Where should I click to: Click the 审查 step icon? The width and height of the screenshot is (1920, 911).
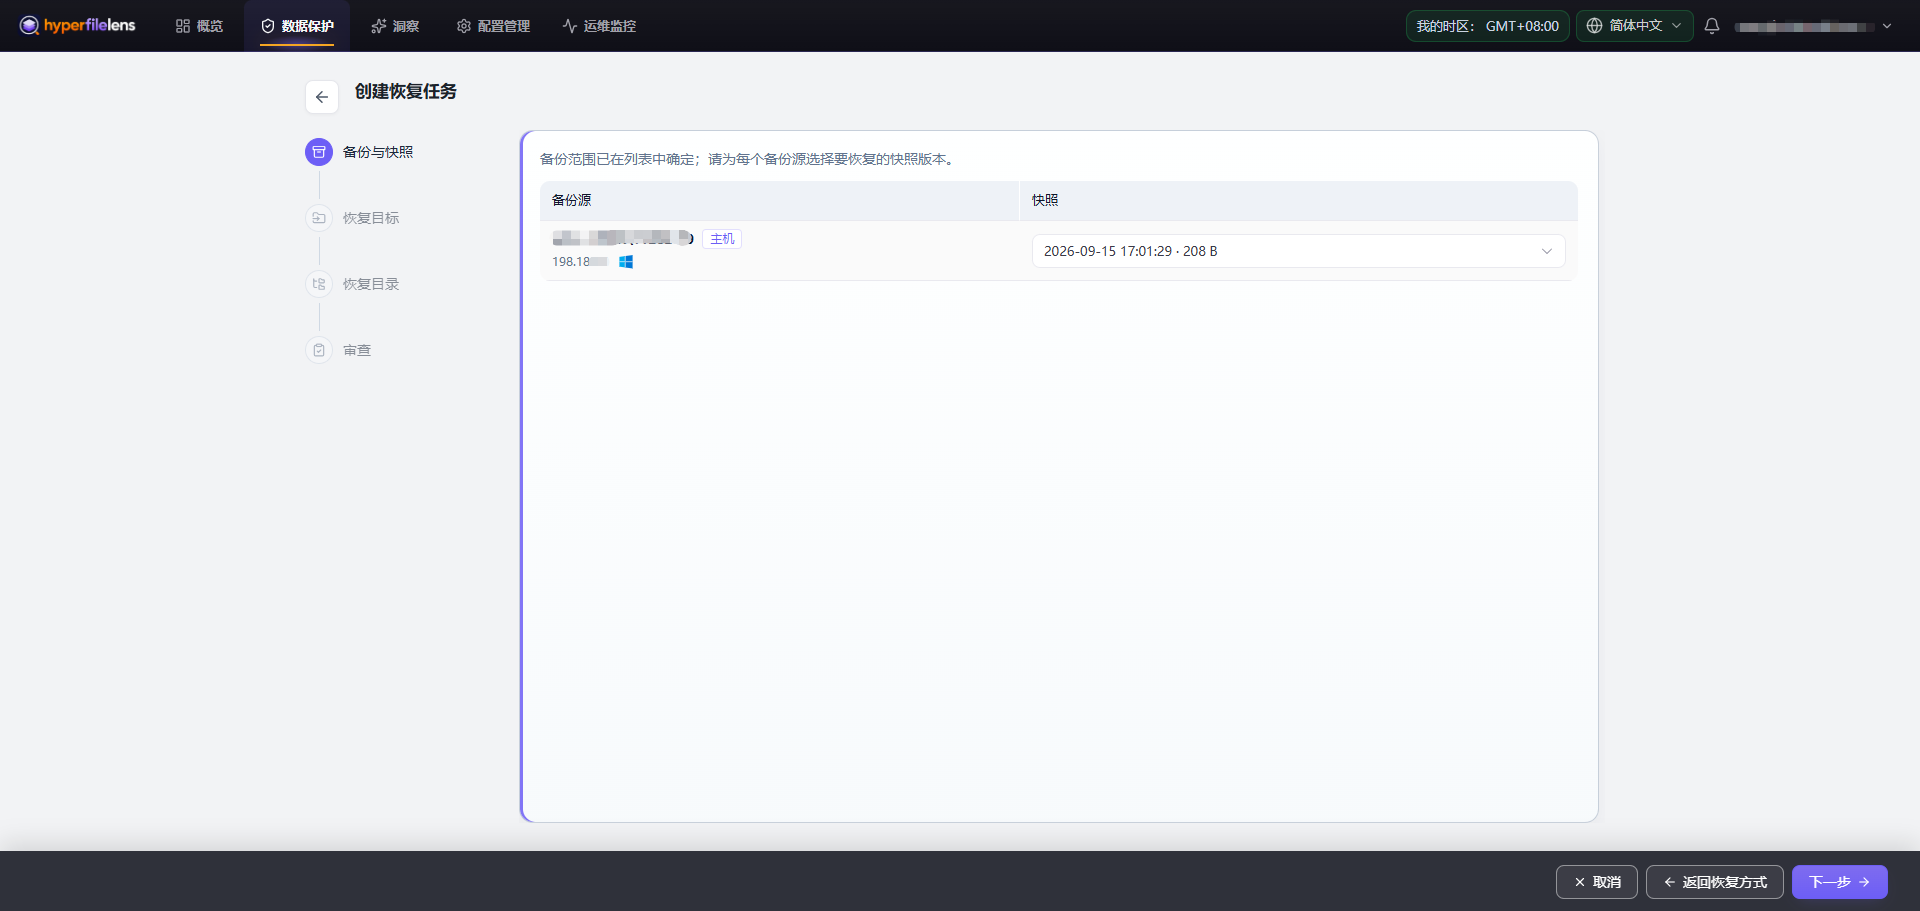[319, 350]
